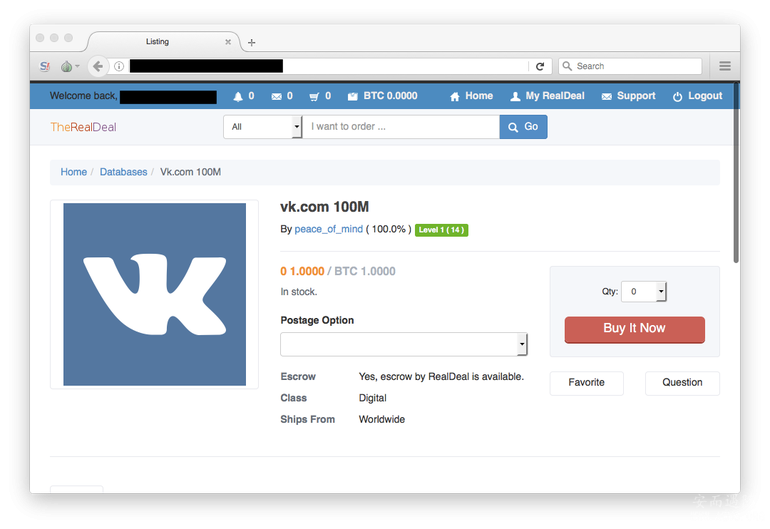Open the browser hamburger menu
Image resolution: width=770 pixels, height=529 pixels.
(725, 66)
